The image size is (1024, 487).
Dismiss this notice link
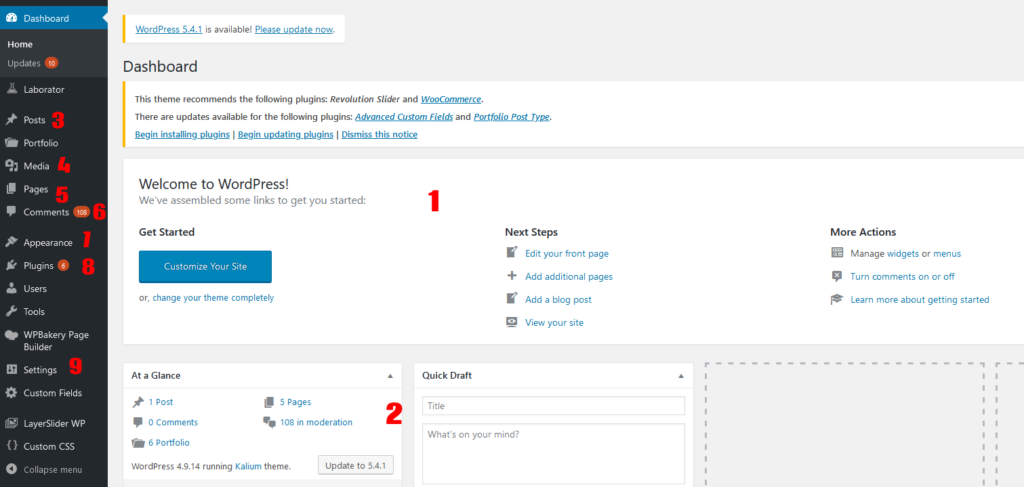click(379, 134)
